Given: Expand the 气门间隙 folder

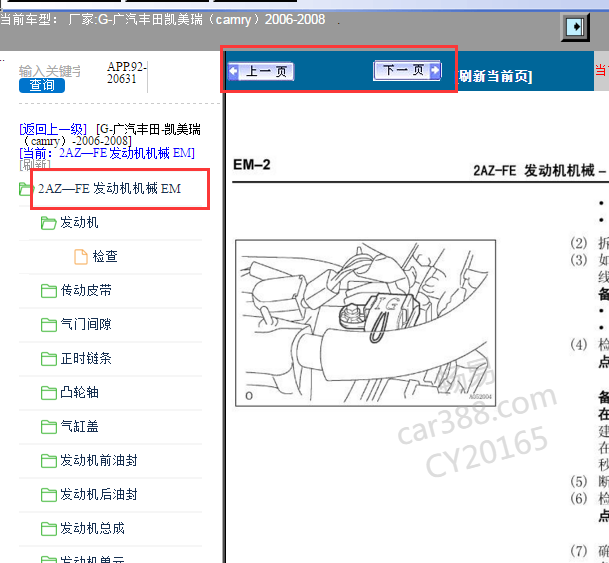Looking at the screenshot, I should 86,324.
